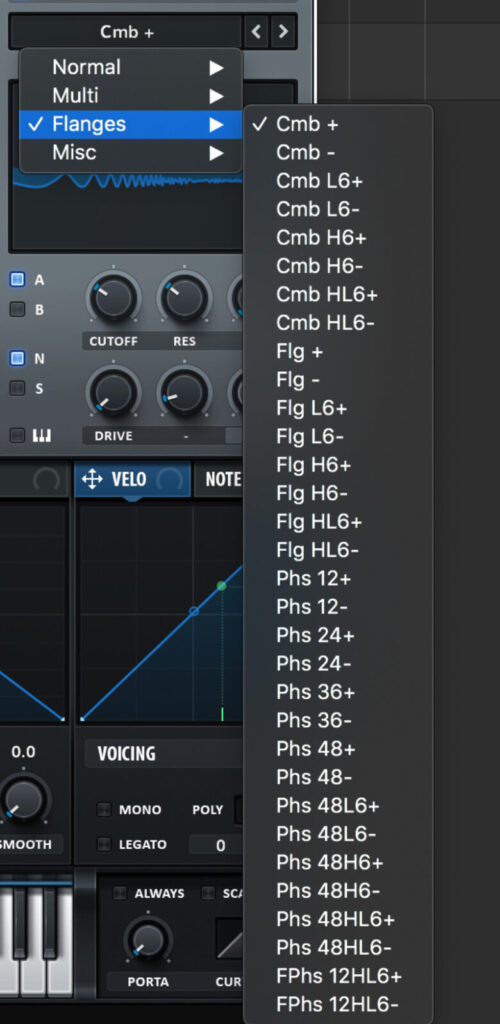Toggle noise N filter routing
The height and width of the screenshot is (1024, 500).
[x=17, y=358]
